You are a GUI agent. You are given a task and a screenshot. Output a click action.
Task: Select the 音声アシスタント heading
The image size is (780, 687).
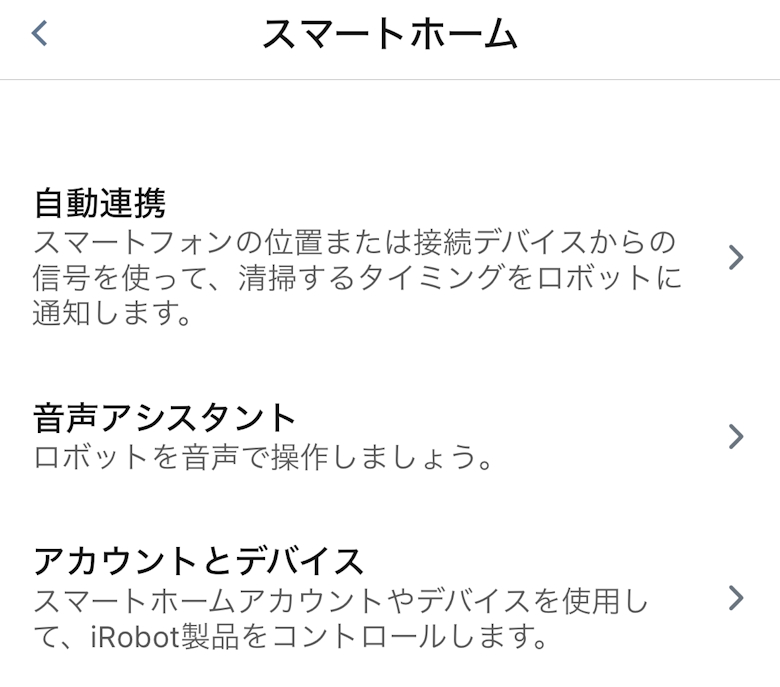(x=165, y=418)
